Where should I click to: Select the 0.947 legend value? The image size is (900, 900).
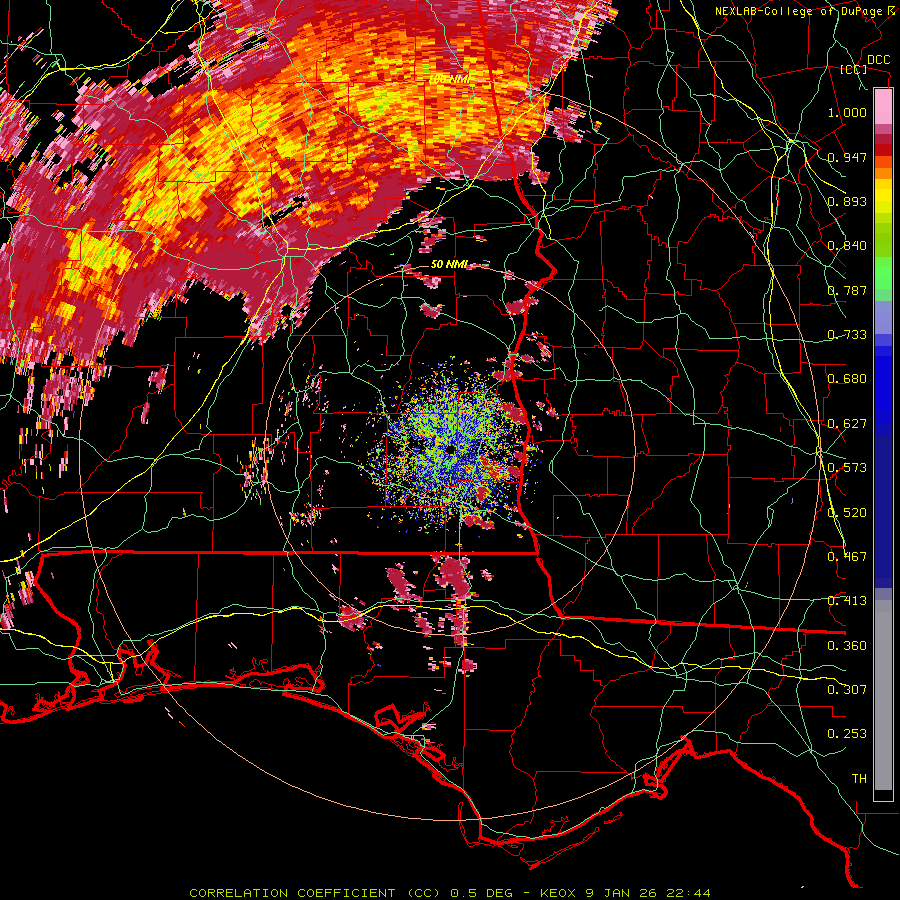pyautogui.click(x=847, y=157)
